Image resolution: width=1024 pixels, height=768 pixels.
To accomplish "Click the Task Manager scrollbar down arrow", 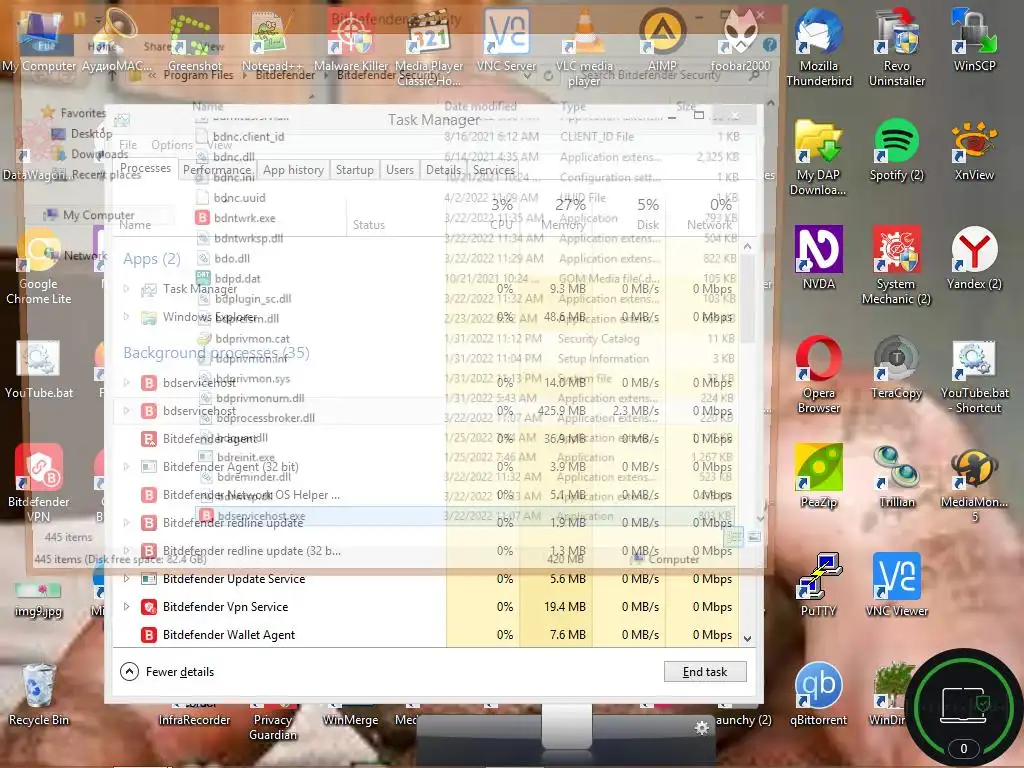I will click(x=748, y=639).
